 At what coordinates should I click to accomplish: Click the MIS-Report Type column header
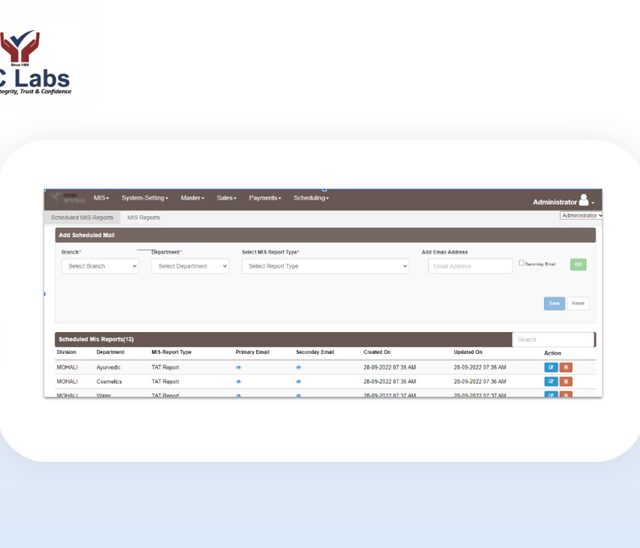point(171,352)
